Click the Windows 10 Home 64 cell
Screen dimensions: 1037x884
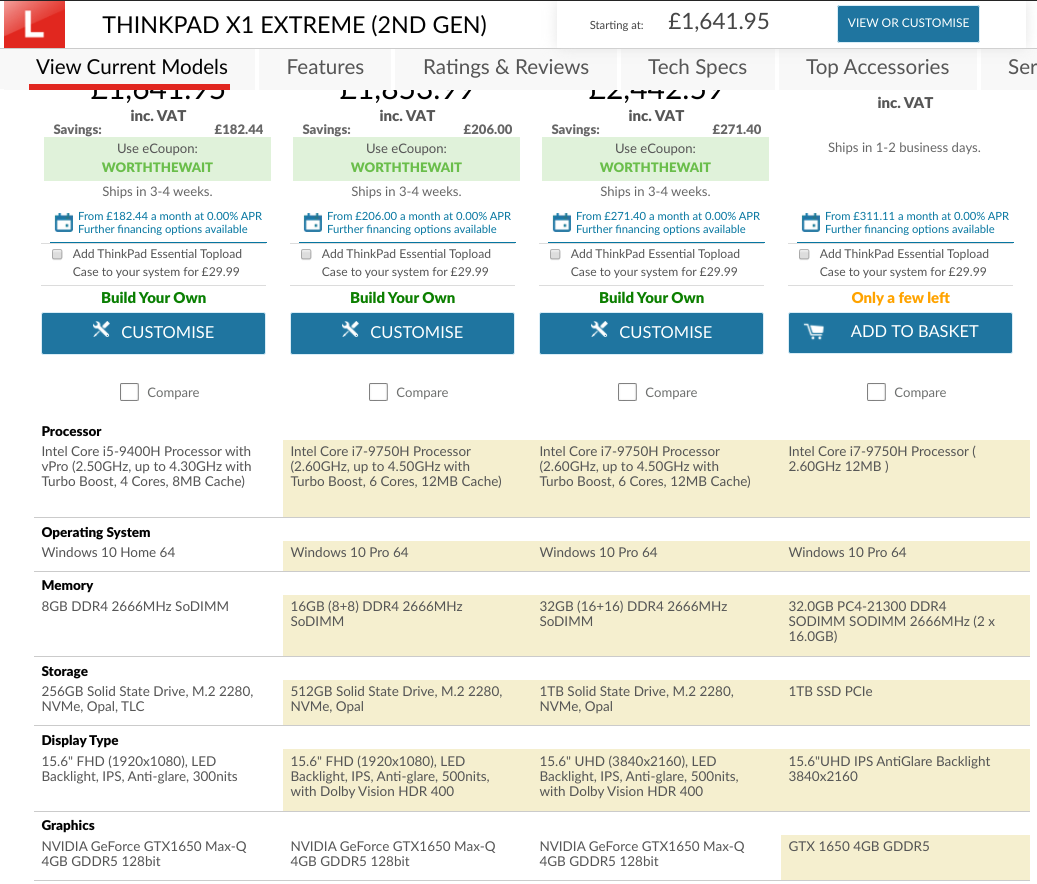pyautogui.click(x=108, y=552)
